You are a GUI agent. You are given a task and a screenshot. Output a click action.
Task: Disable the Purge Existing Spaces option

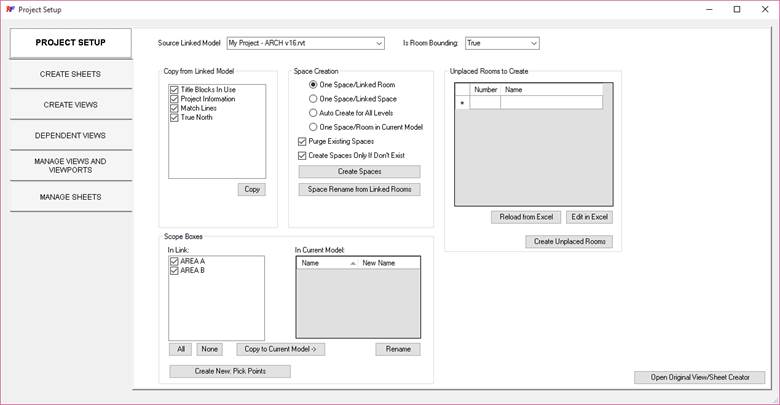tap(303, 142)
